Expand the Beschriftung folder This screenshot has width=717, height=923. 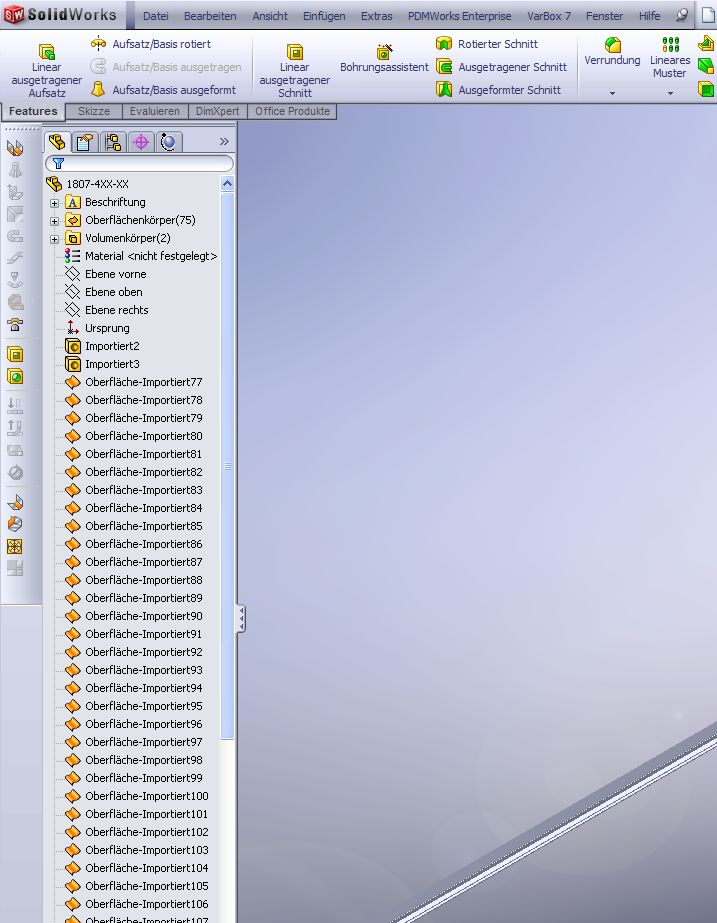pos(54,203)
